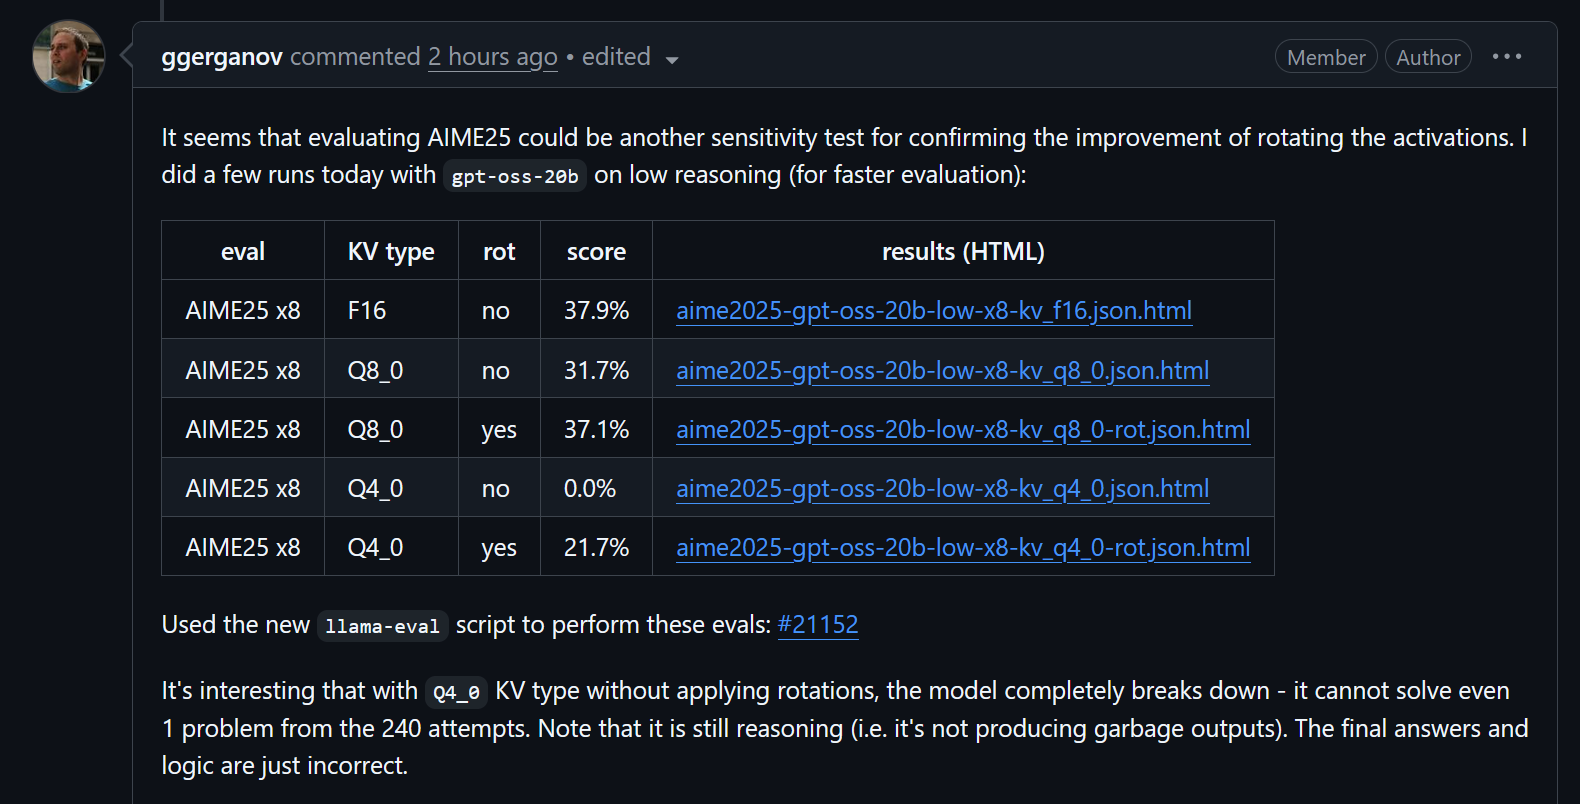The image size is (1580, 804).
Task: Click the Q4_0 inline code in paragraph
Action: point(457,692)
